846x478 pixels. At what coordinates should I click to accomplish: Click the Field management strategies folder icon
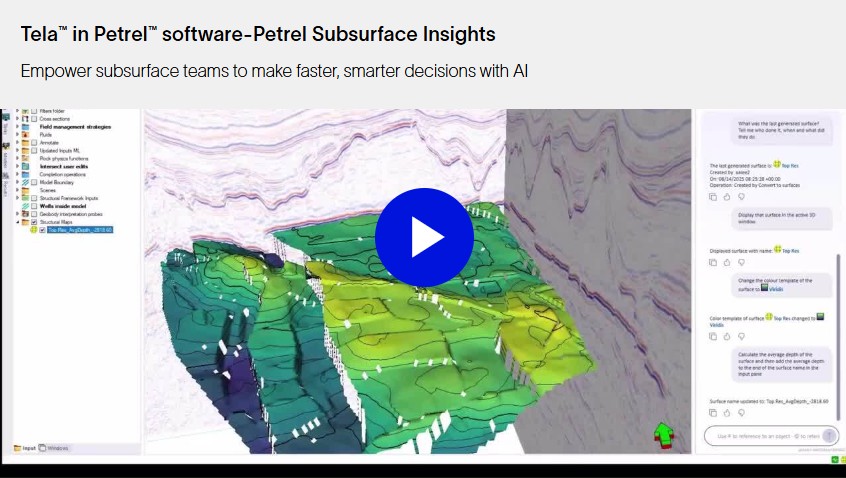25,127
